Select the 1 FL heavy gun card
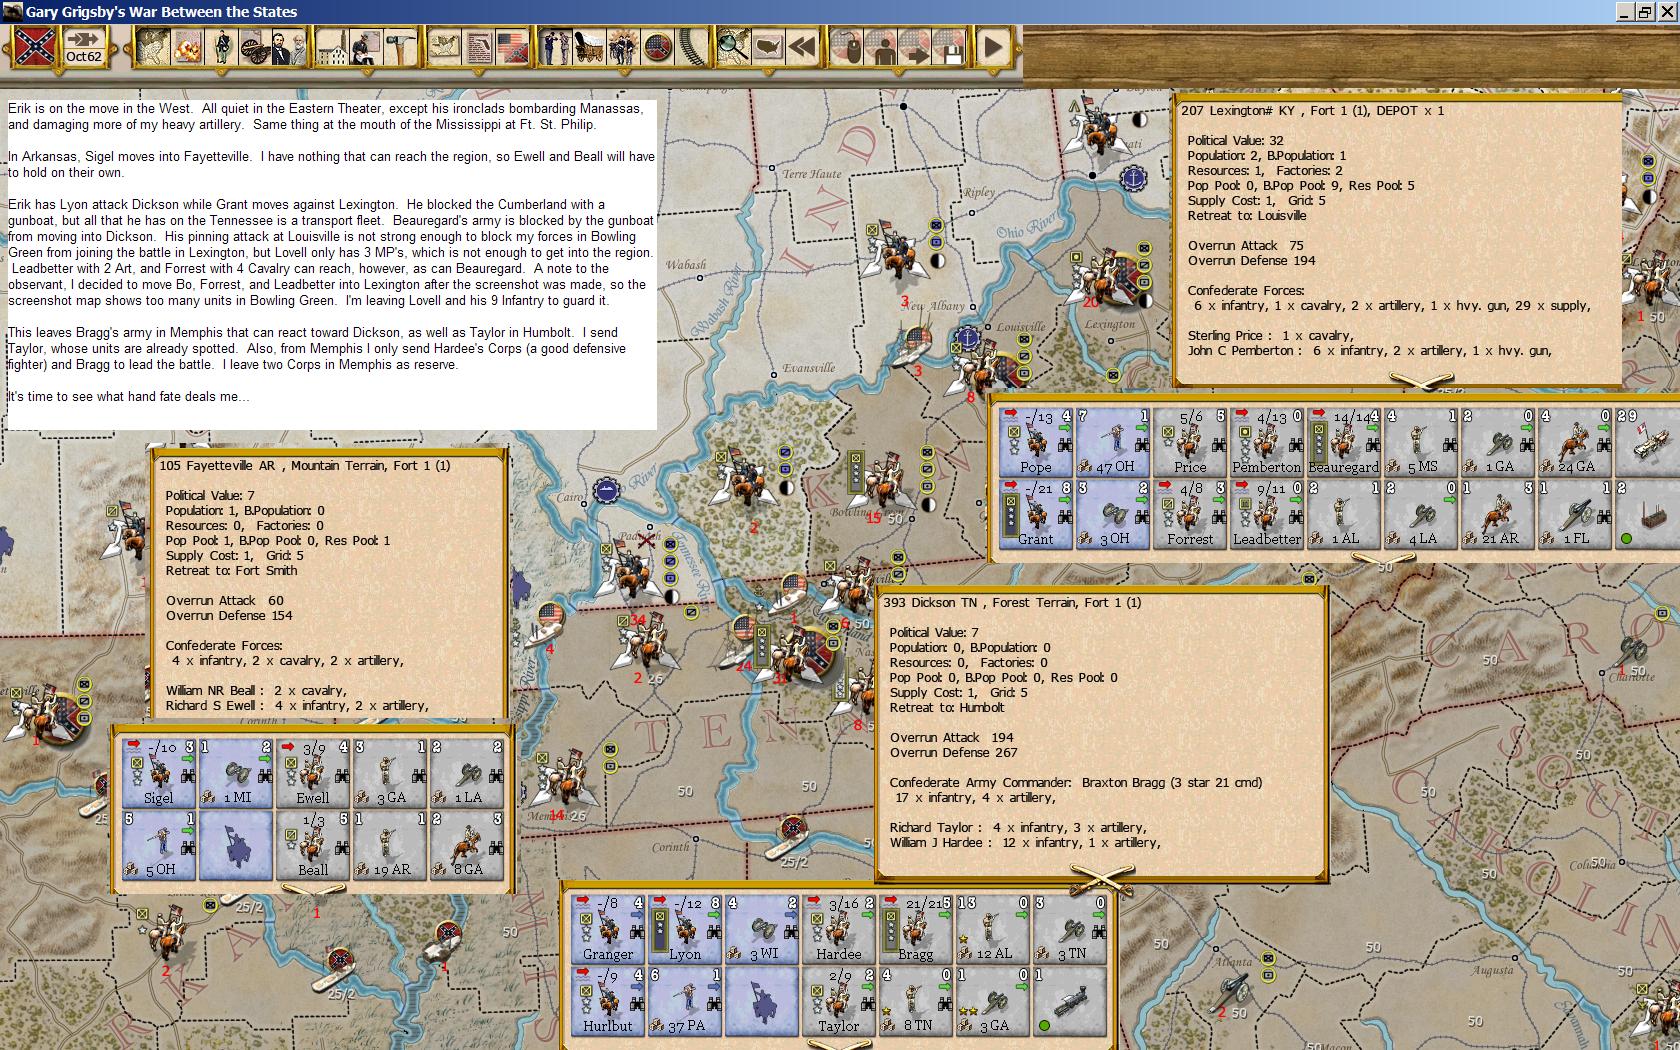 coord(1575,513)
